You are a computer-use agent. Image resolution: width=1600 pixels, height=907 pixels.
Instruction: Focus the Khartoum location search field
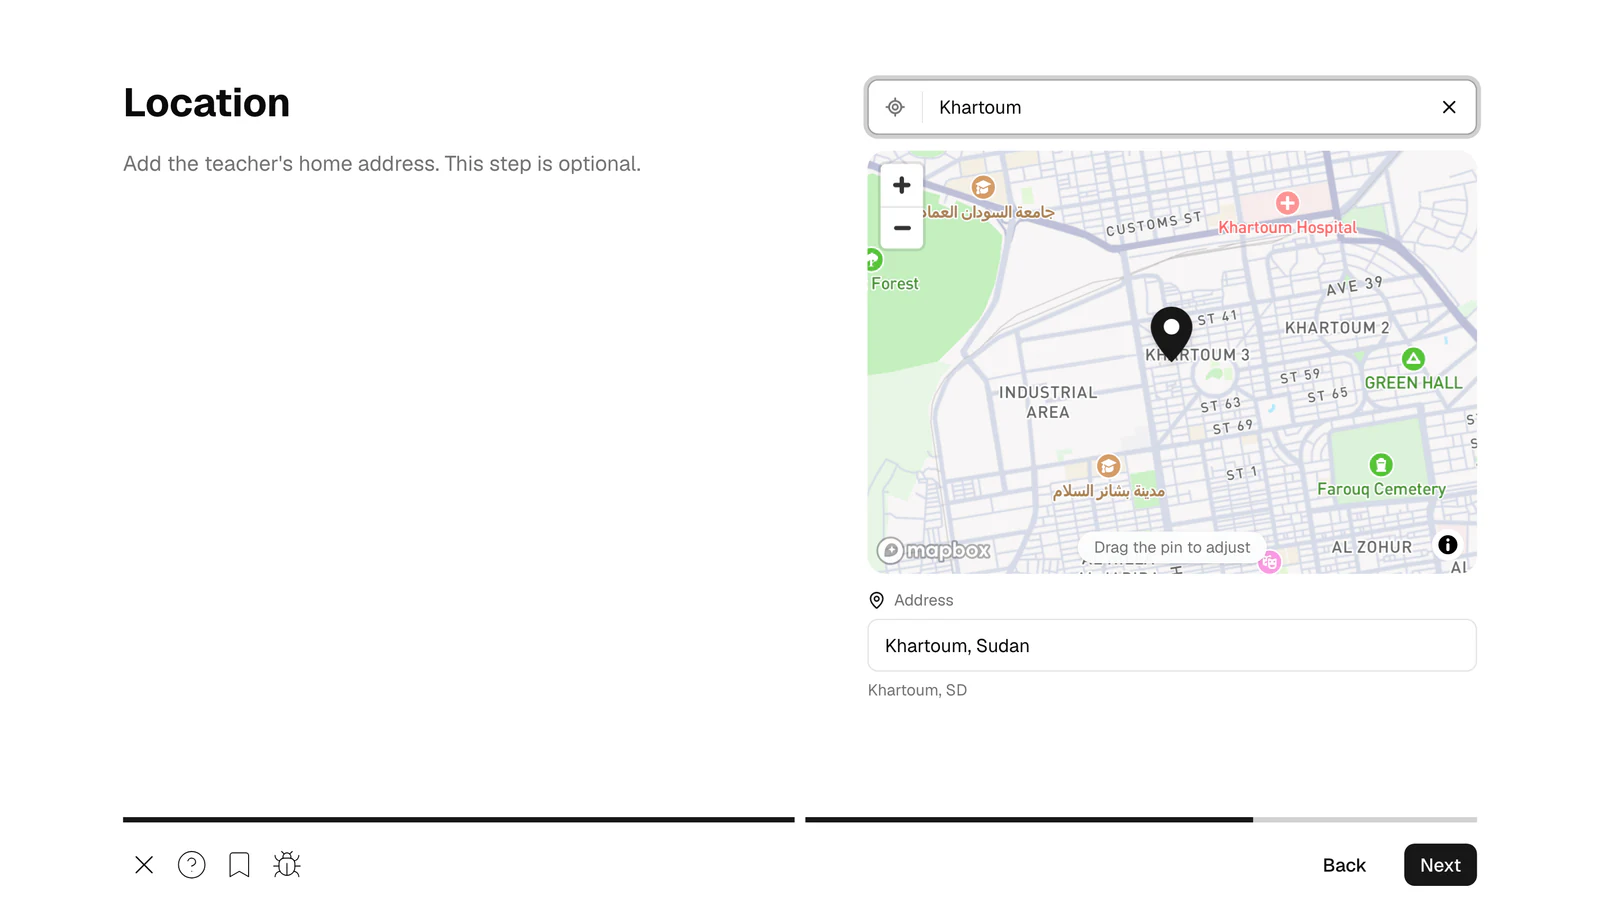[x=1180, y=107]
